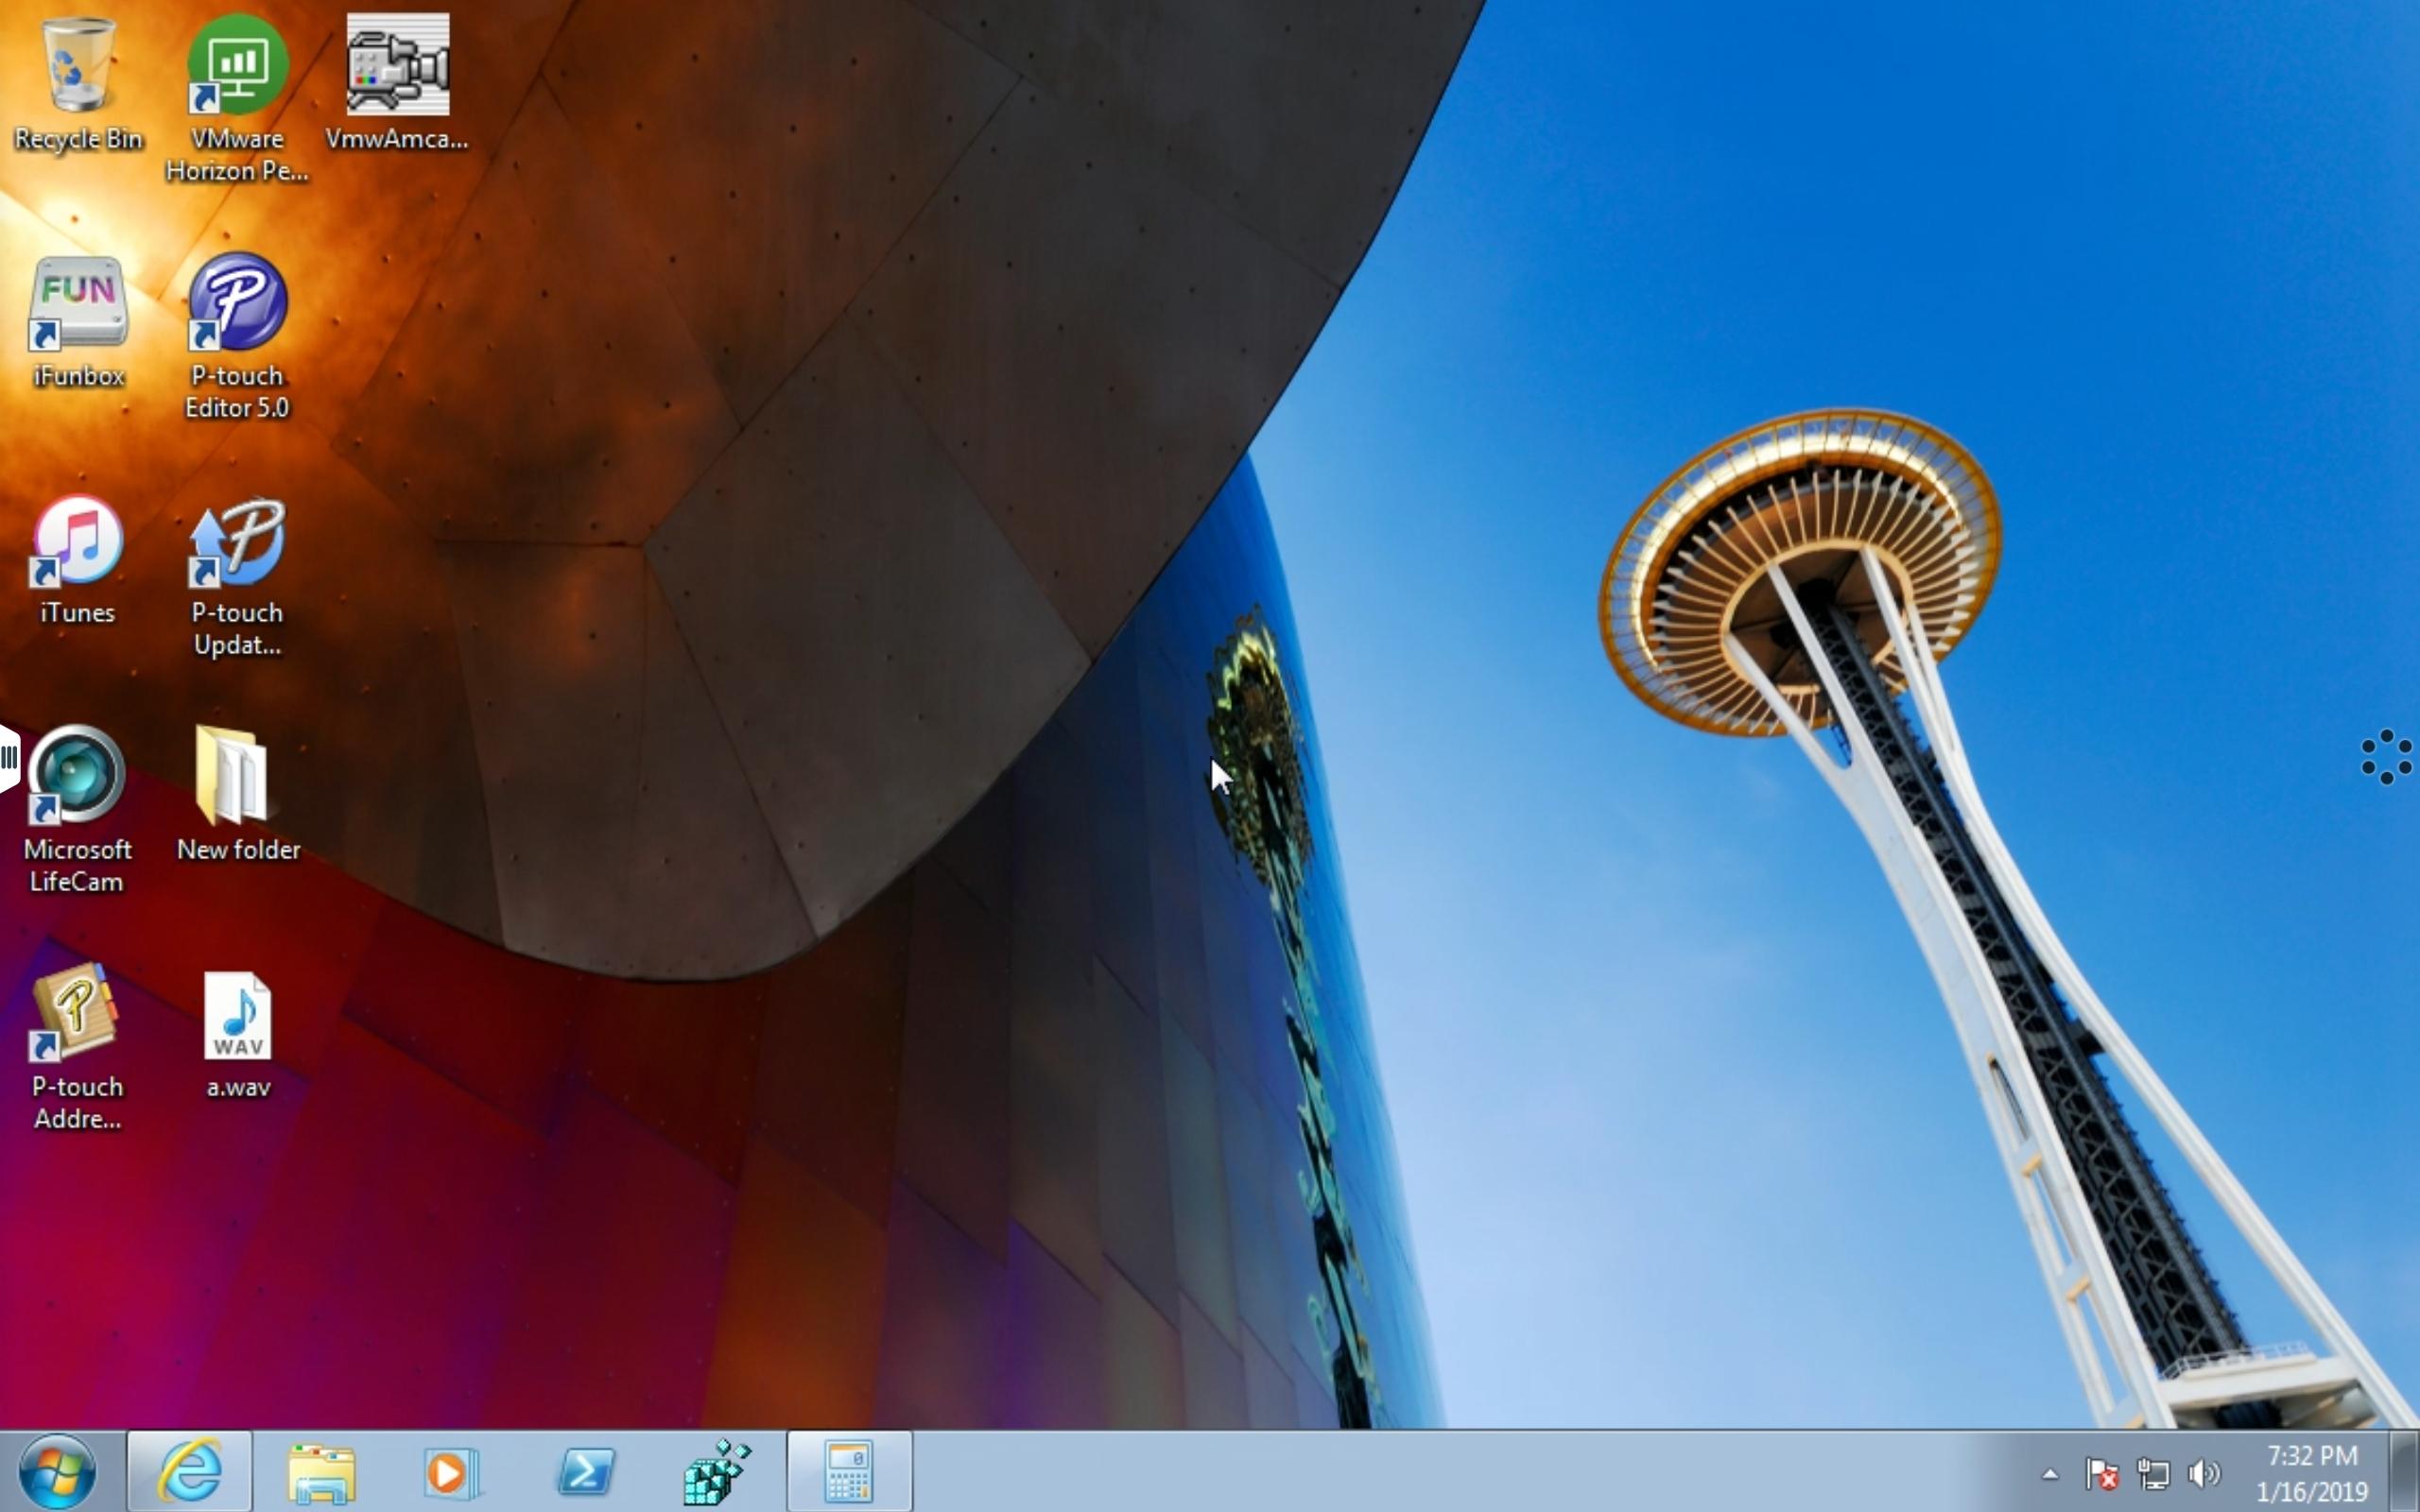The width and height of the screenshot is (2420, 1512).
Task: Launch Internet Explorer from the taskbar
Action: tap(190, 1471)
